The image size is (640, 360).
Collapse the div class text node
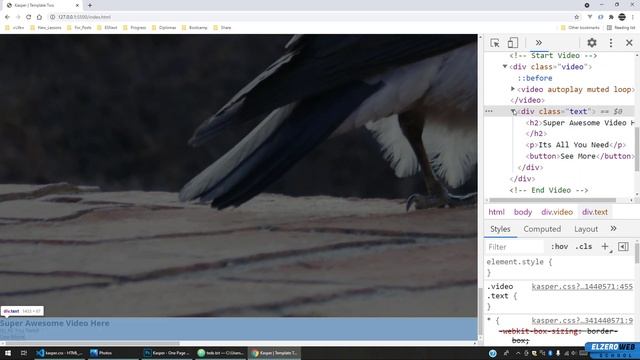[513, 111]
